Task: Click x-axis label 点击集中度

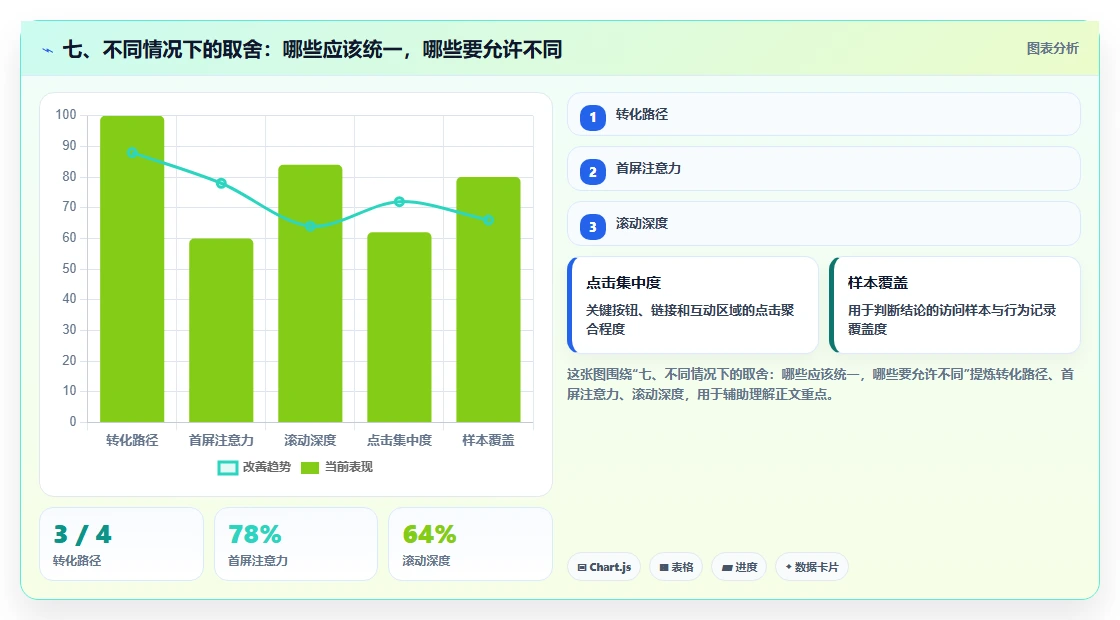Action: click(399, 441)
